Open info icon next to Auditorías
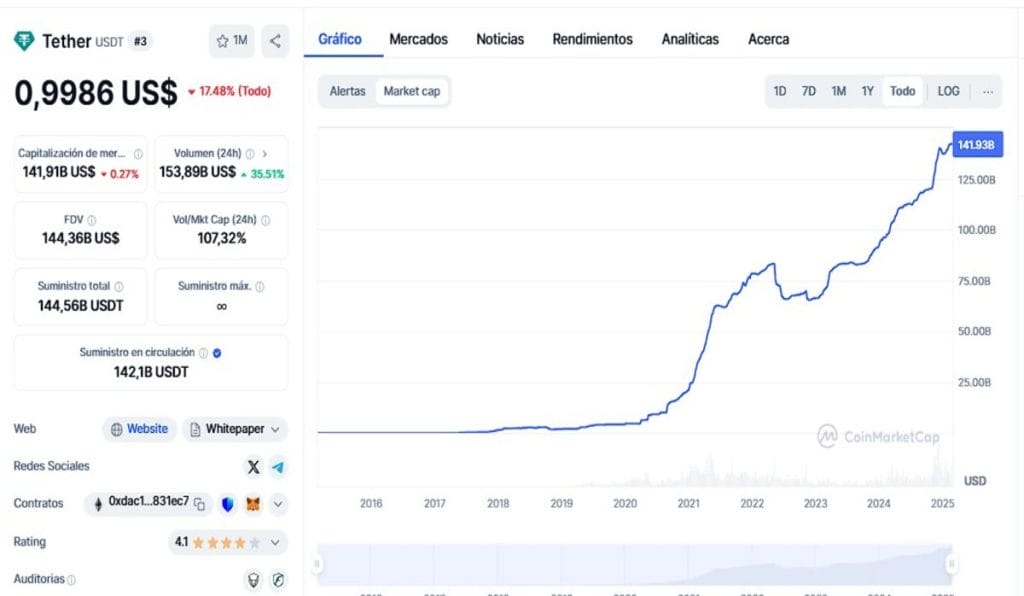 pos(71,580)
